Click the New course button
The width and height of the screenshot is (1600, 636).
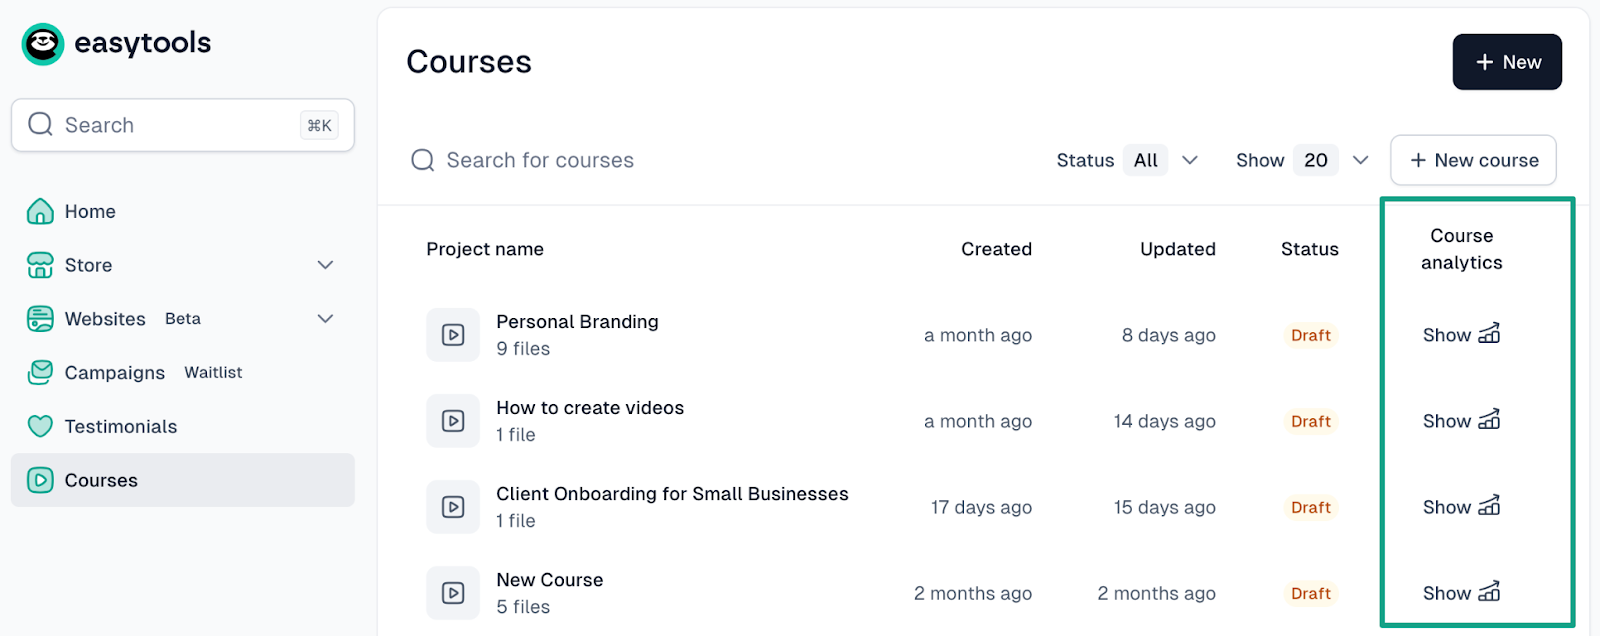[1473, 161]
